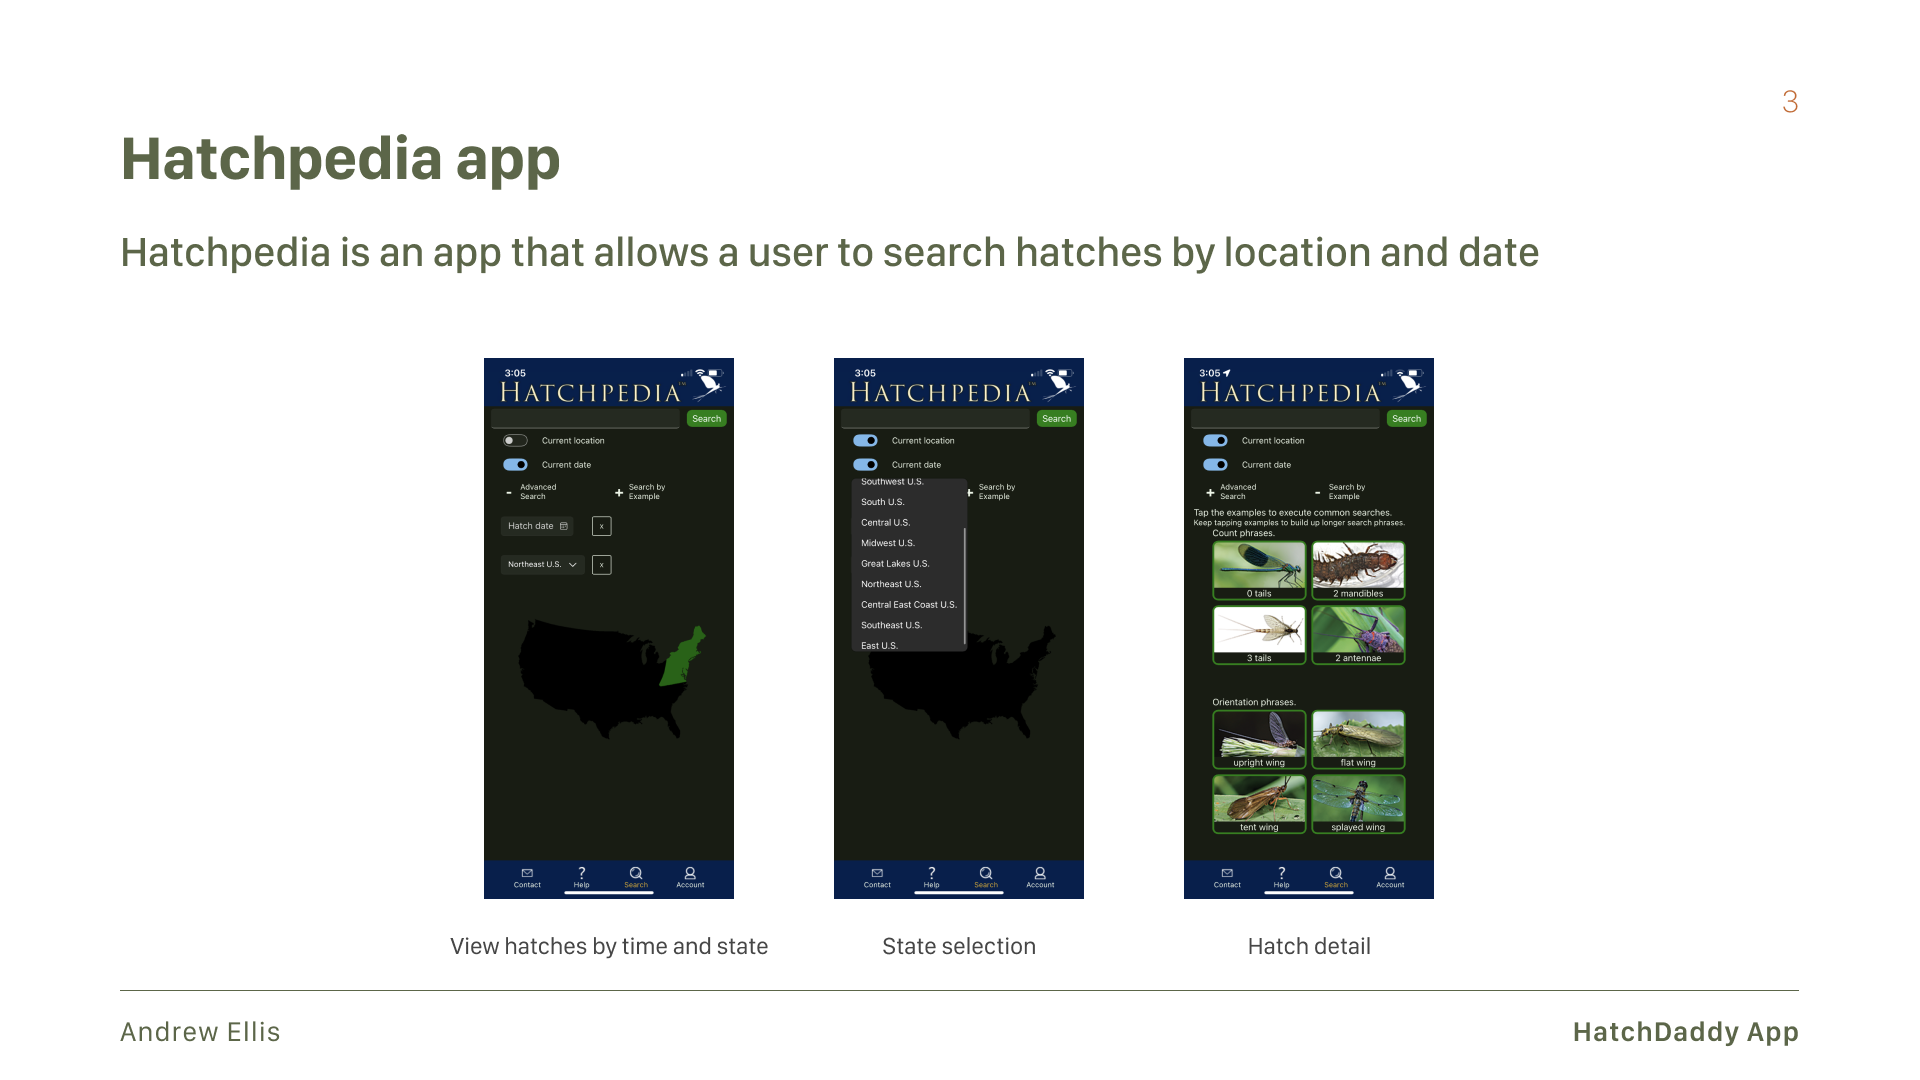The width and height of the screenshot is (1920, 1080).
Task: Click the x icon next to Northeast U.S.
Action: click(601, 565)
